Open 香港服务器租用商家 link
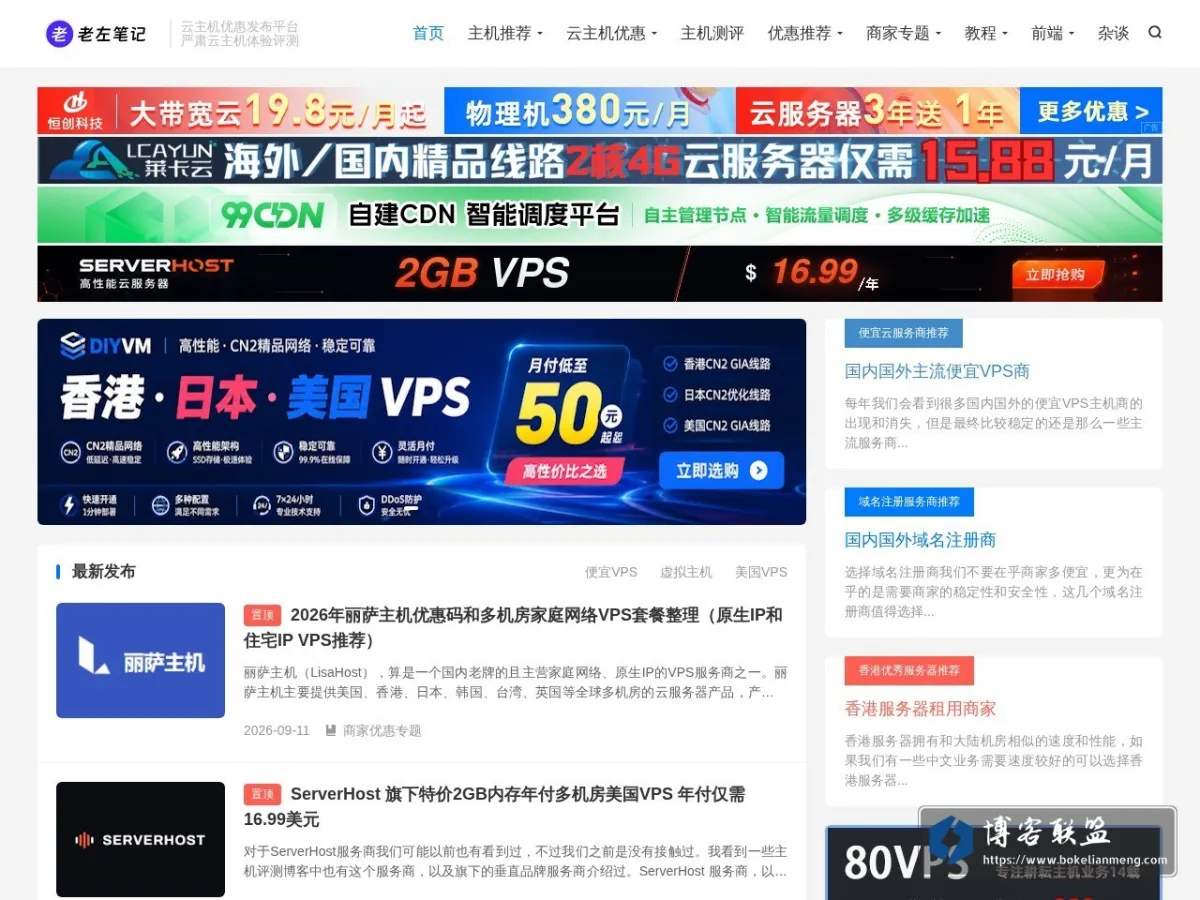Screen dimensions: 1200x900 click(920, 709)
